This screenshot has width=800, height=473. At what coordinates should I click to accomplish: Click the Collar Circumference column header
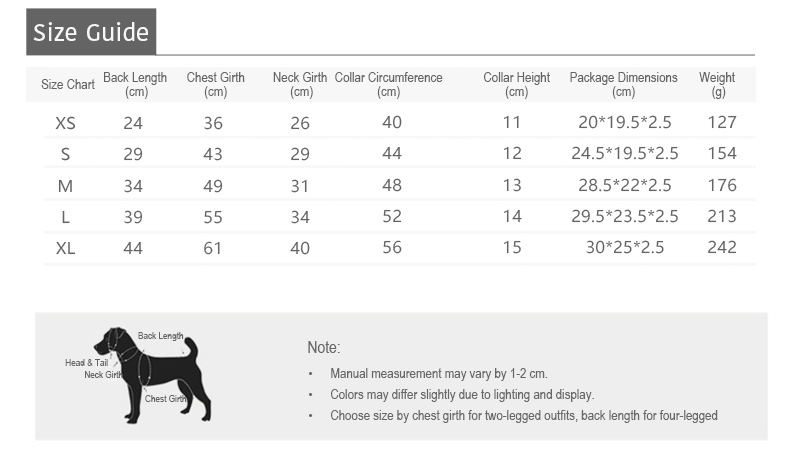click(x=389, y=85)
